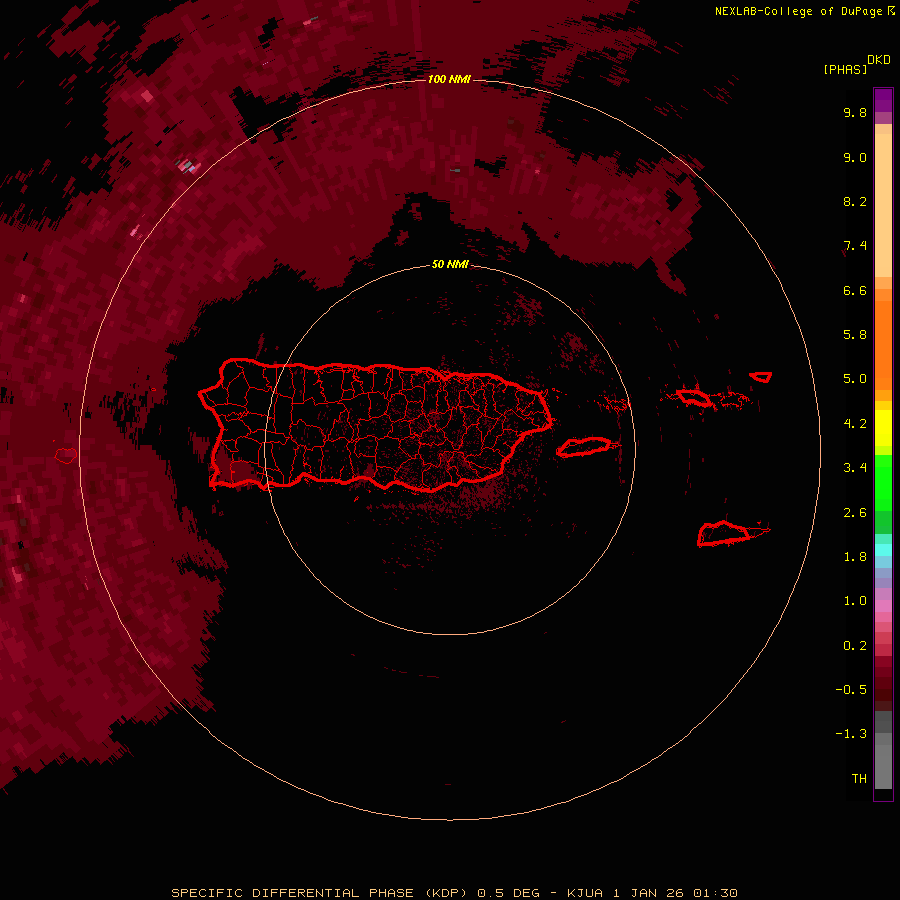900x900 pixels.
Task: Click the 9.8 value on the color scale
Action: tap(855, 112)
